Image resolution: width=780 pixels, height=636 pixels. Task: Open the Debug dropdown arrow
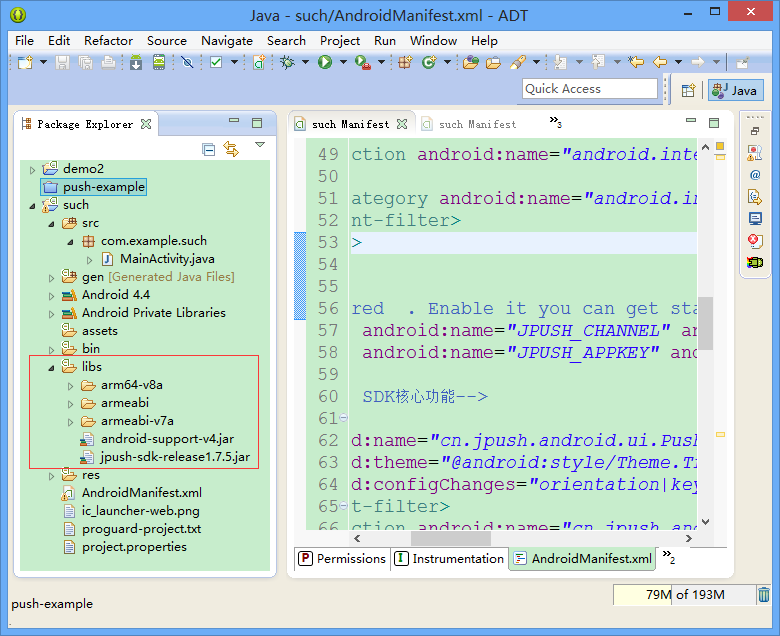(x=305, y=62)
